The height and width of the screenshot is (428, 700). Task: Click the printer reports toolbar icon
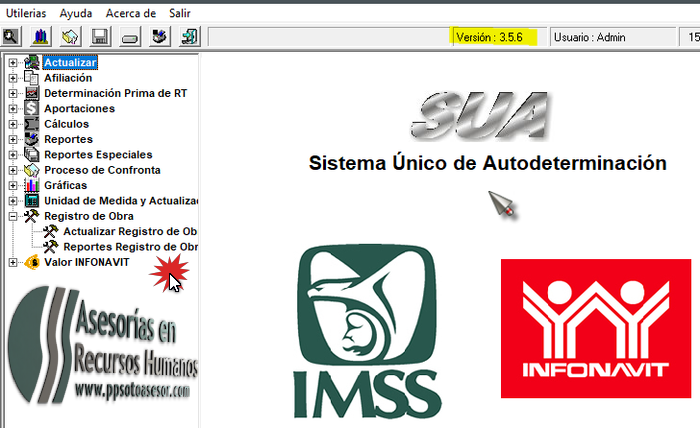(x=159, y=37)
